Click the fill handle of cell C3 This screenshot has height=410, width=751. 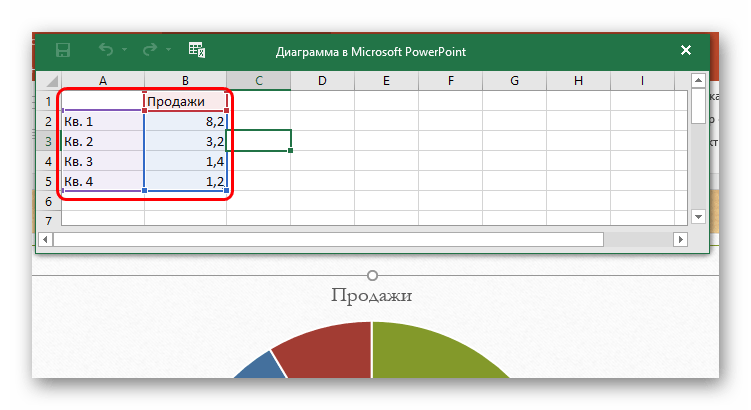pyautogui.click(x=291, y=150)
